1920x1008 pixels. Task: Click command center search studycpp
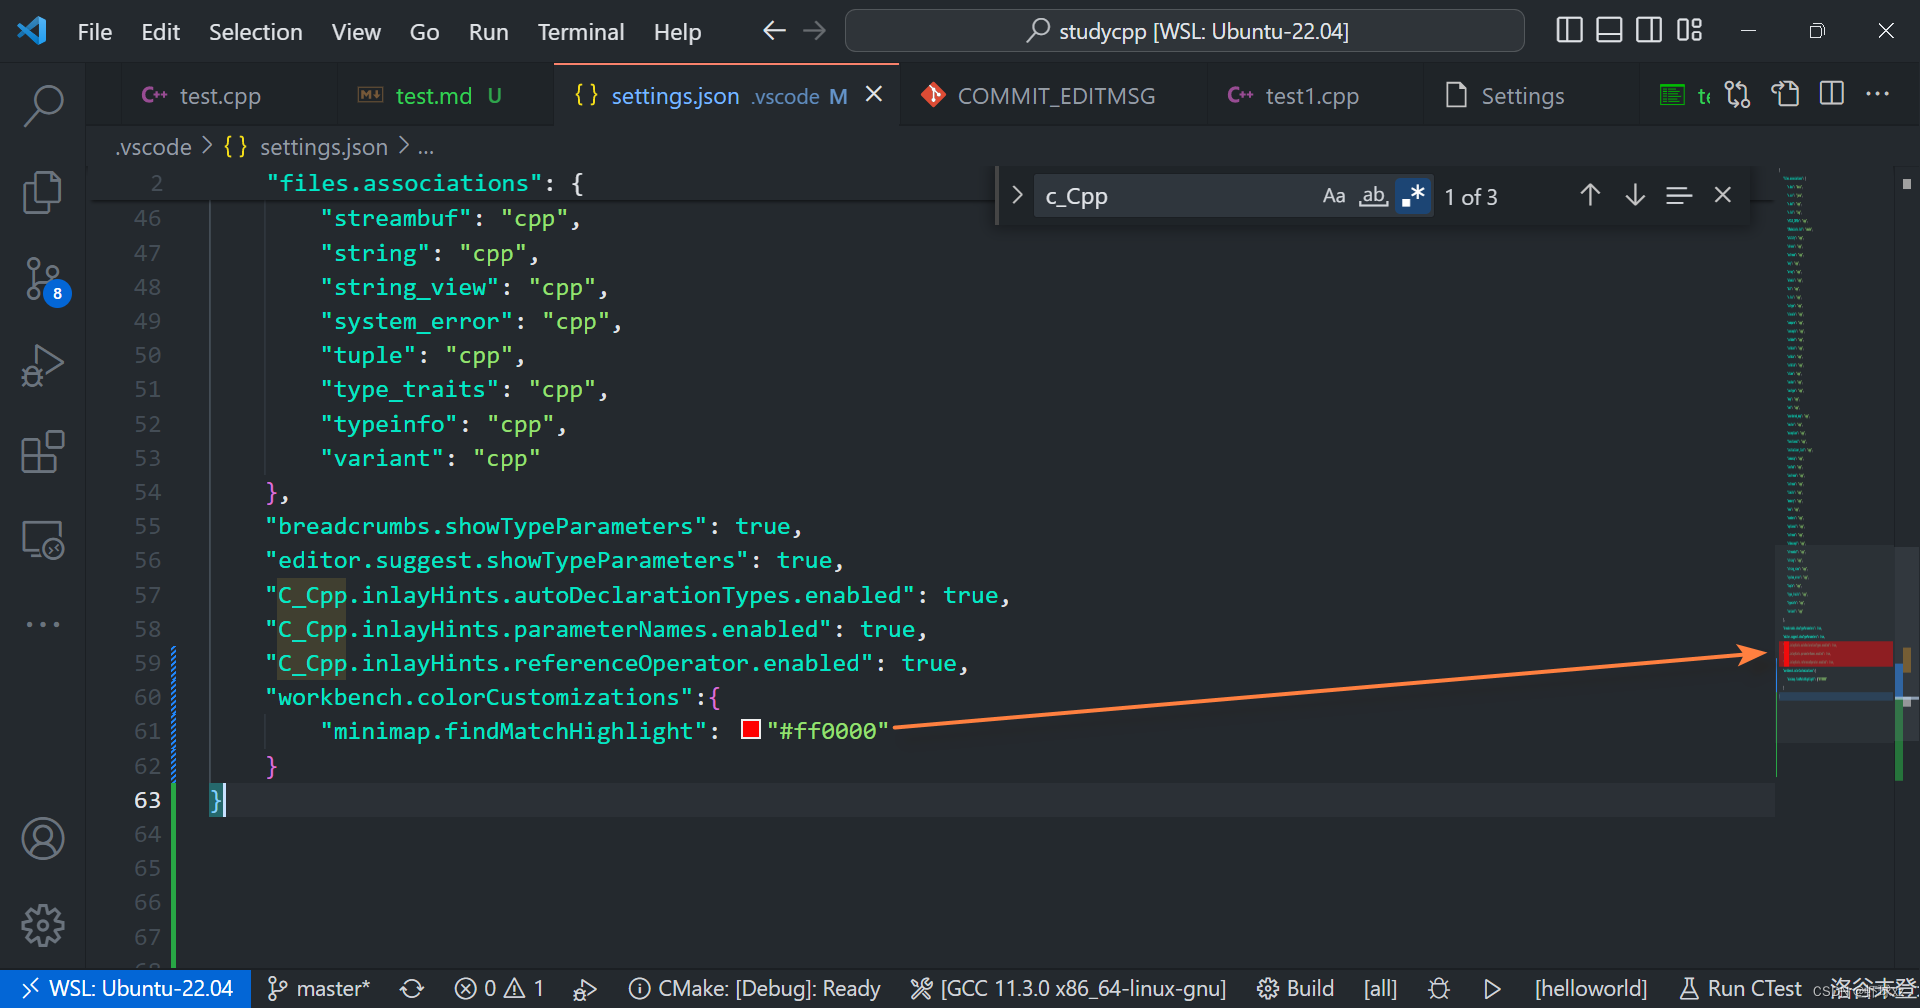click(1185, 31)
